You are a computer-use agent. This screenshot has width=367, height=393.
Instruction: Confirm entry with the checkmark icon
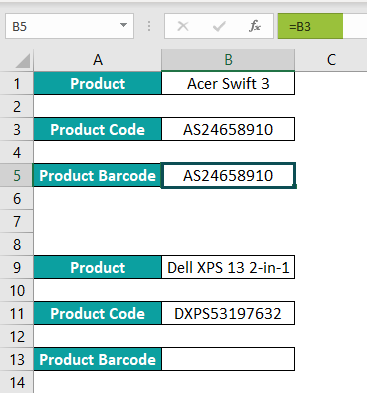point(219,26)
